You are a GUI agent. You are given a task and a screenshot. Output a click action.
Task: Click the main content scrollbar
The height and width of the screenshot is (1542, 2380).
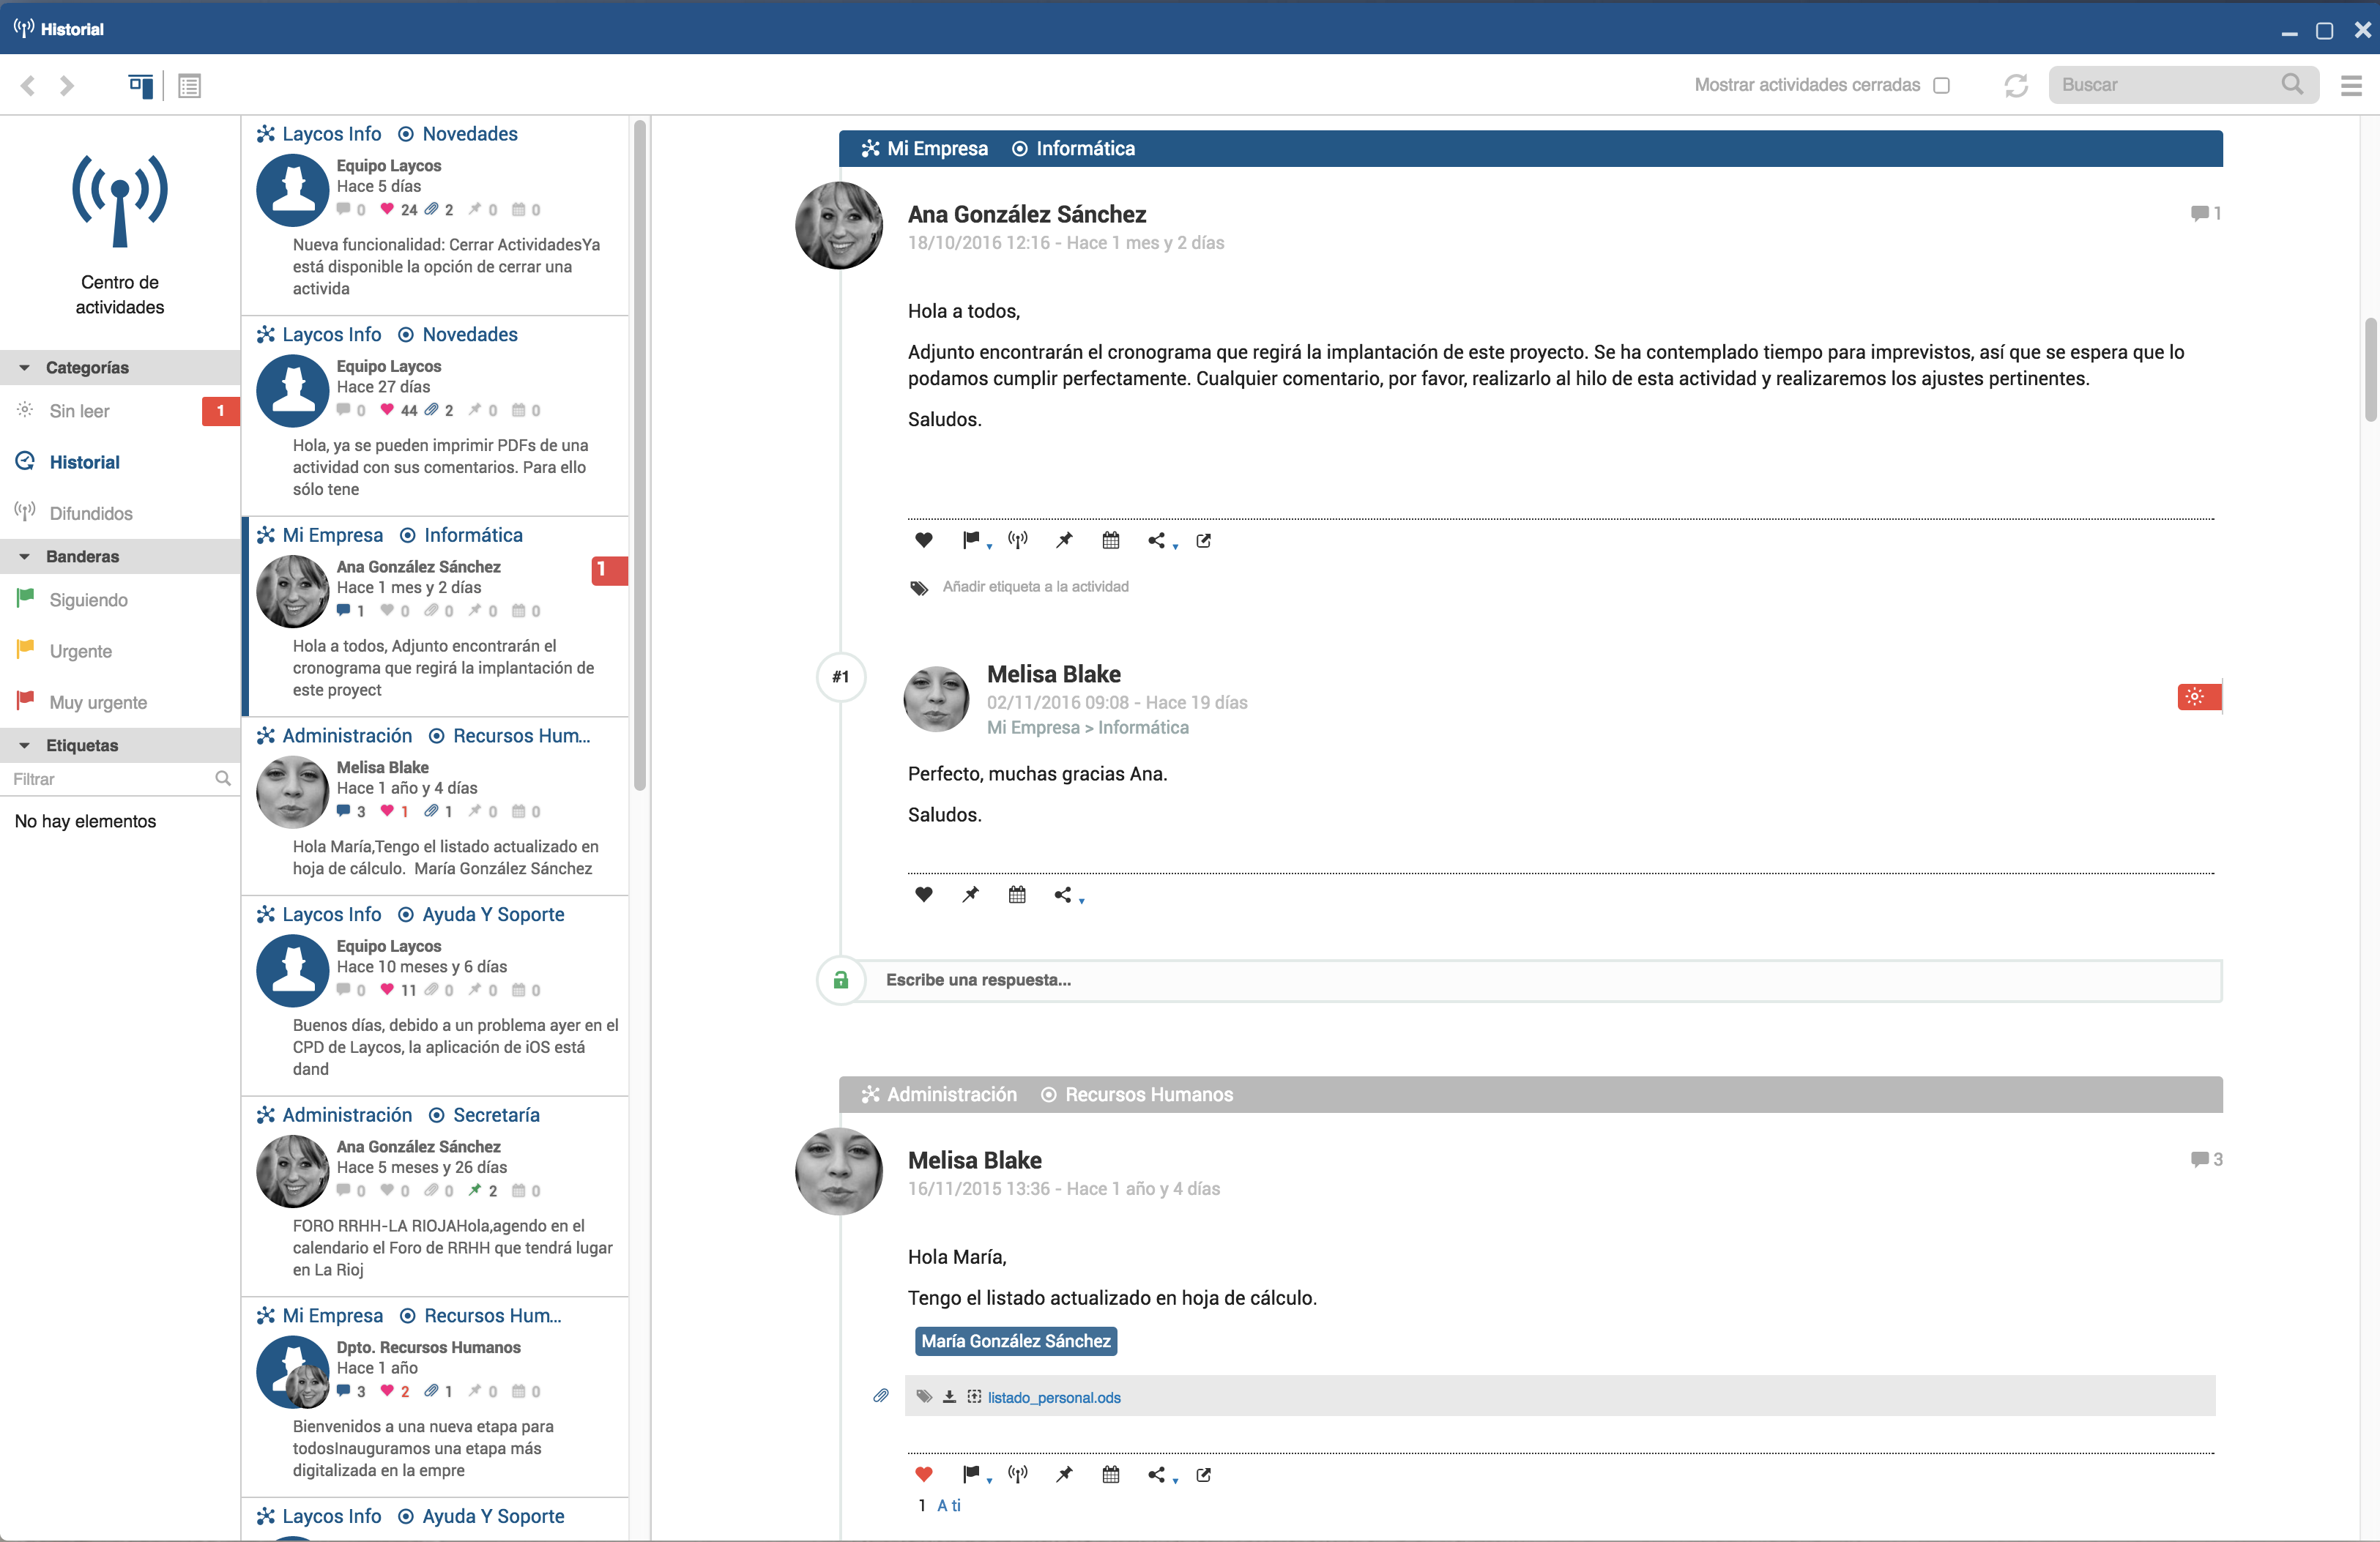[2370, 370]
